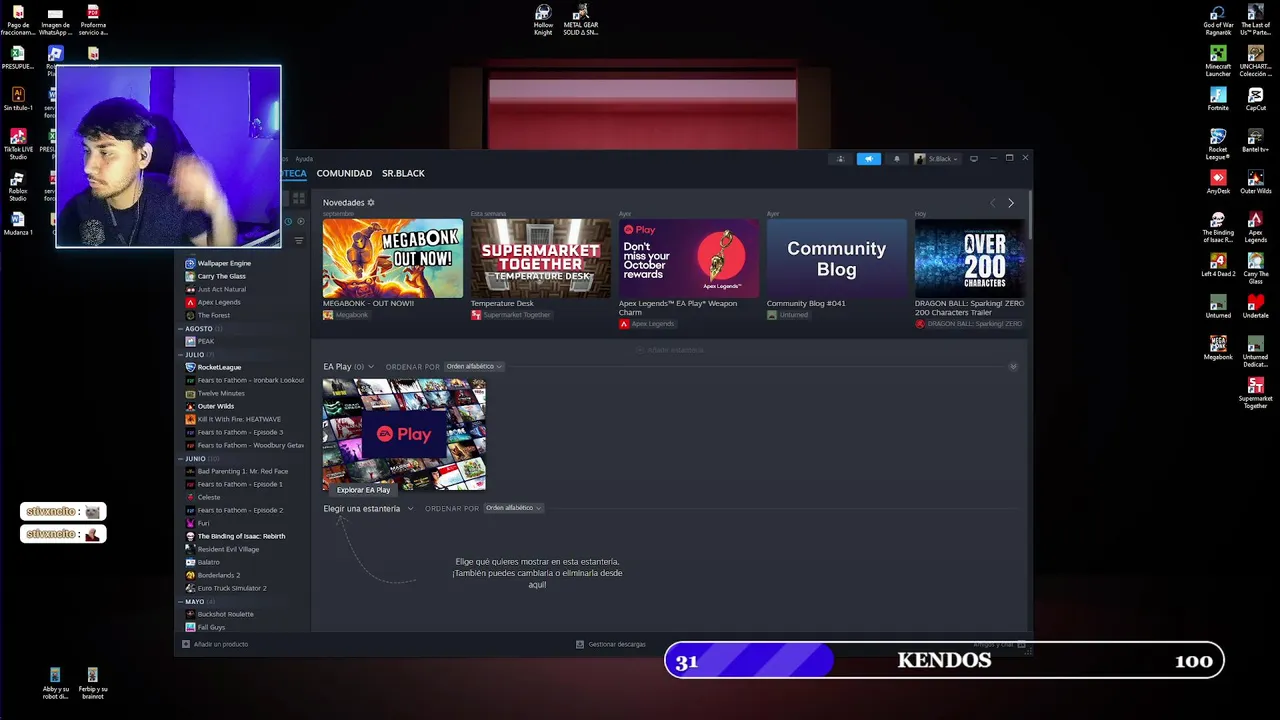
Task: Open the EA Play shelf dropdown
Action: 371,366
